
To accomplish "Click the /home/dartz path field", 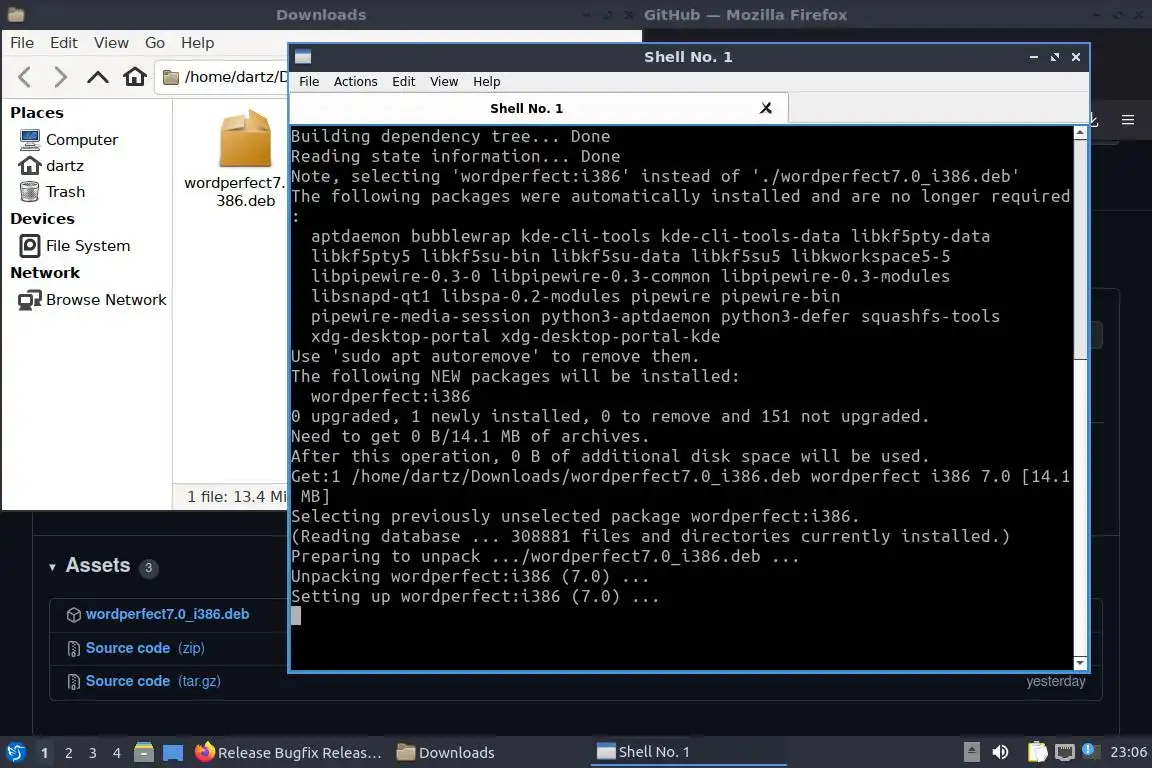I will [223, 76].
